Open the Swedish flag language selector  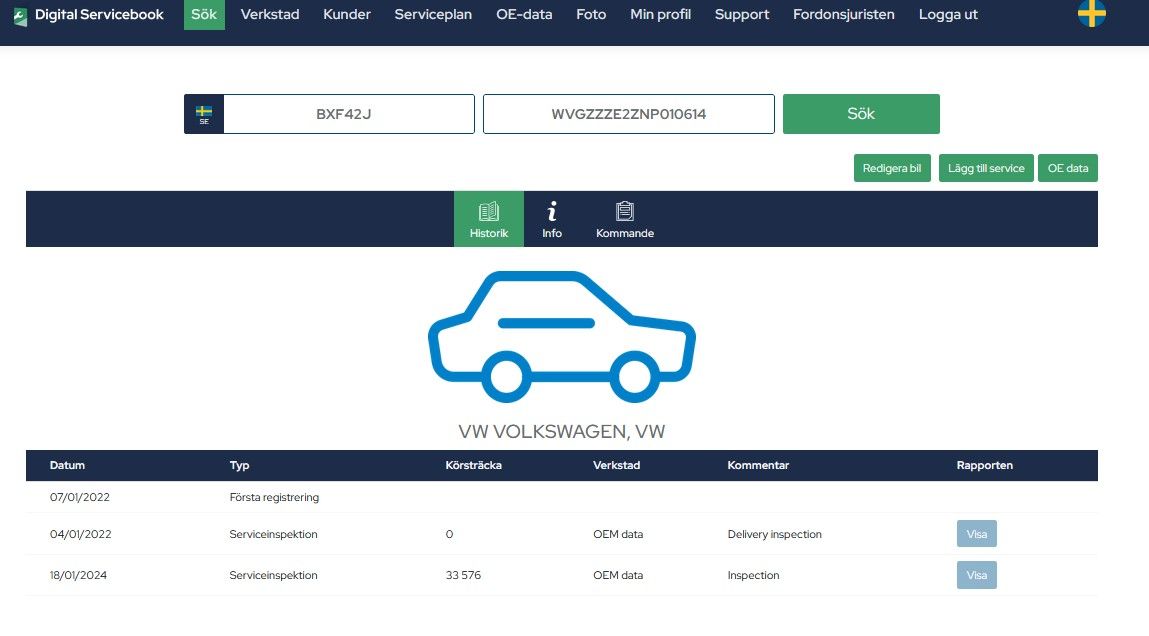[x=1092, y=12]
